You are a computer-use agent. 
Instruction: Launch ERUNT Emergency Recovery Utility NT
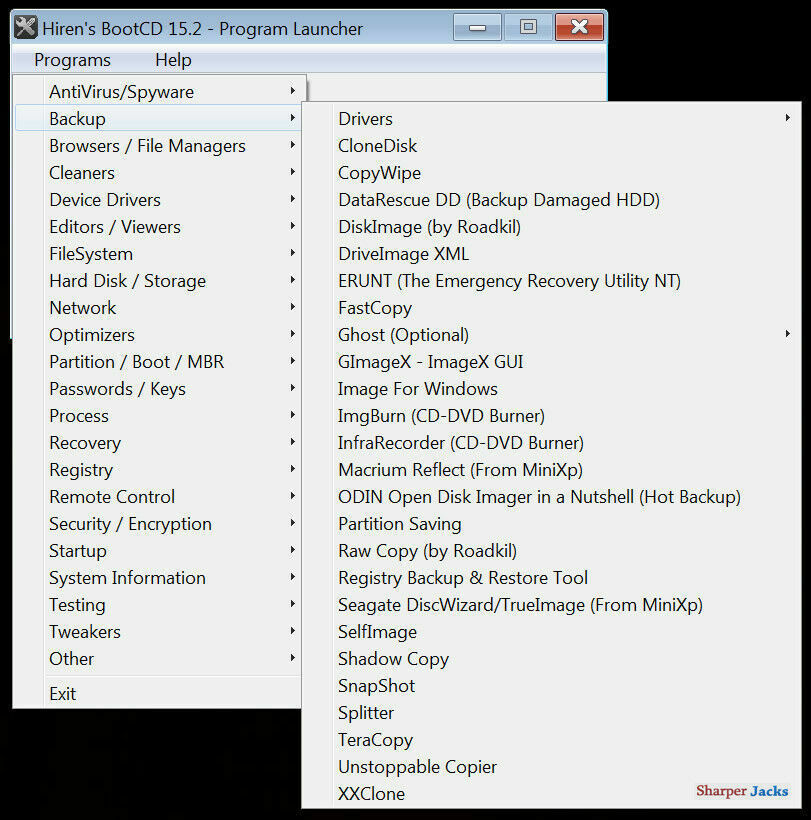pos(552,281)
